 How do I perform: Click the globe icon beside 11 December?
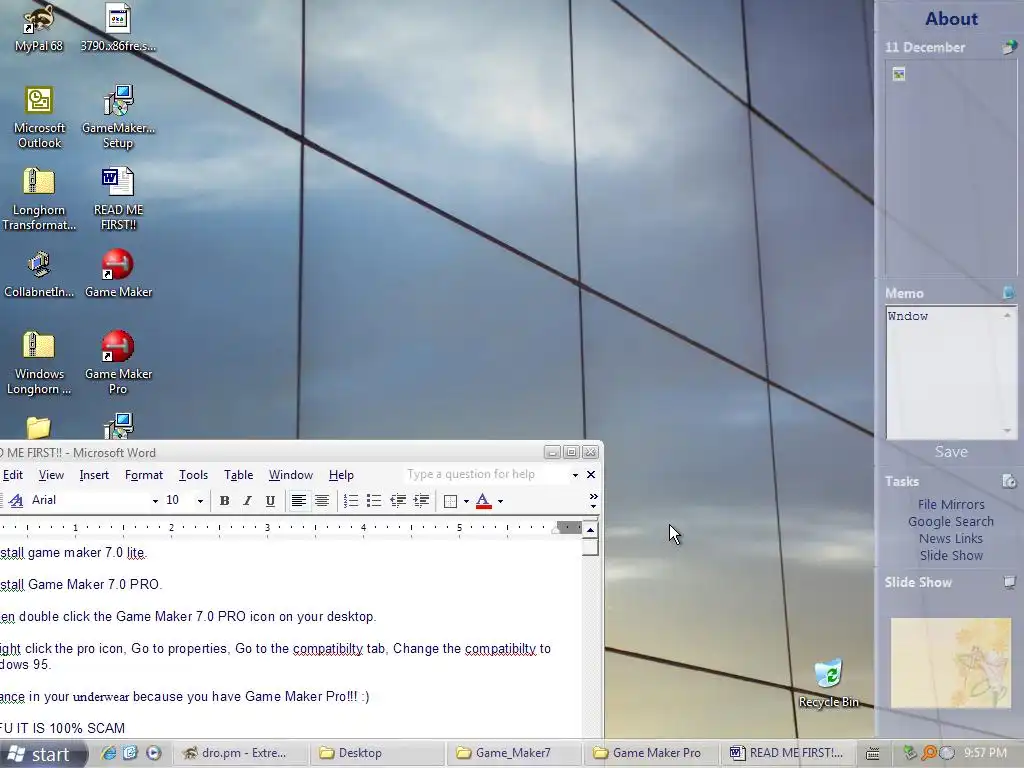(1010, 47)
